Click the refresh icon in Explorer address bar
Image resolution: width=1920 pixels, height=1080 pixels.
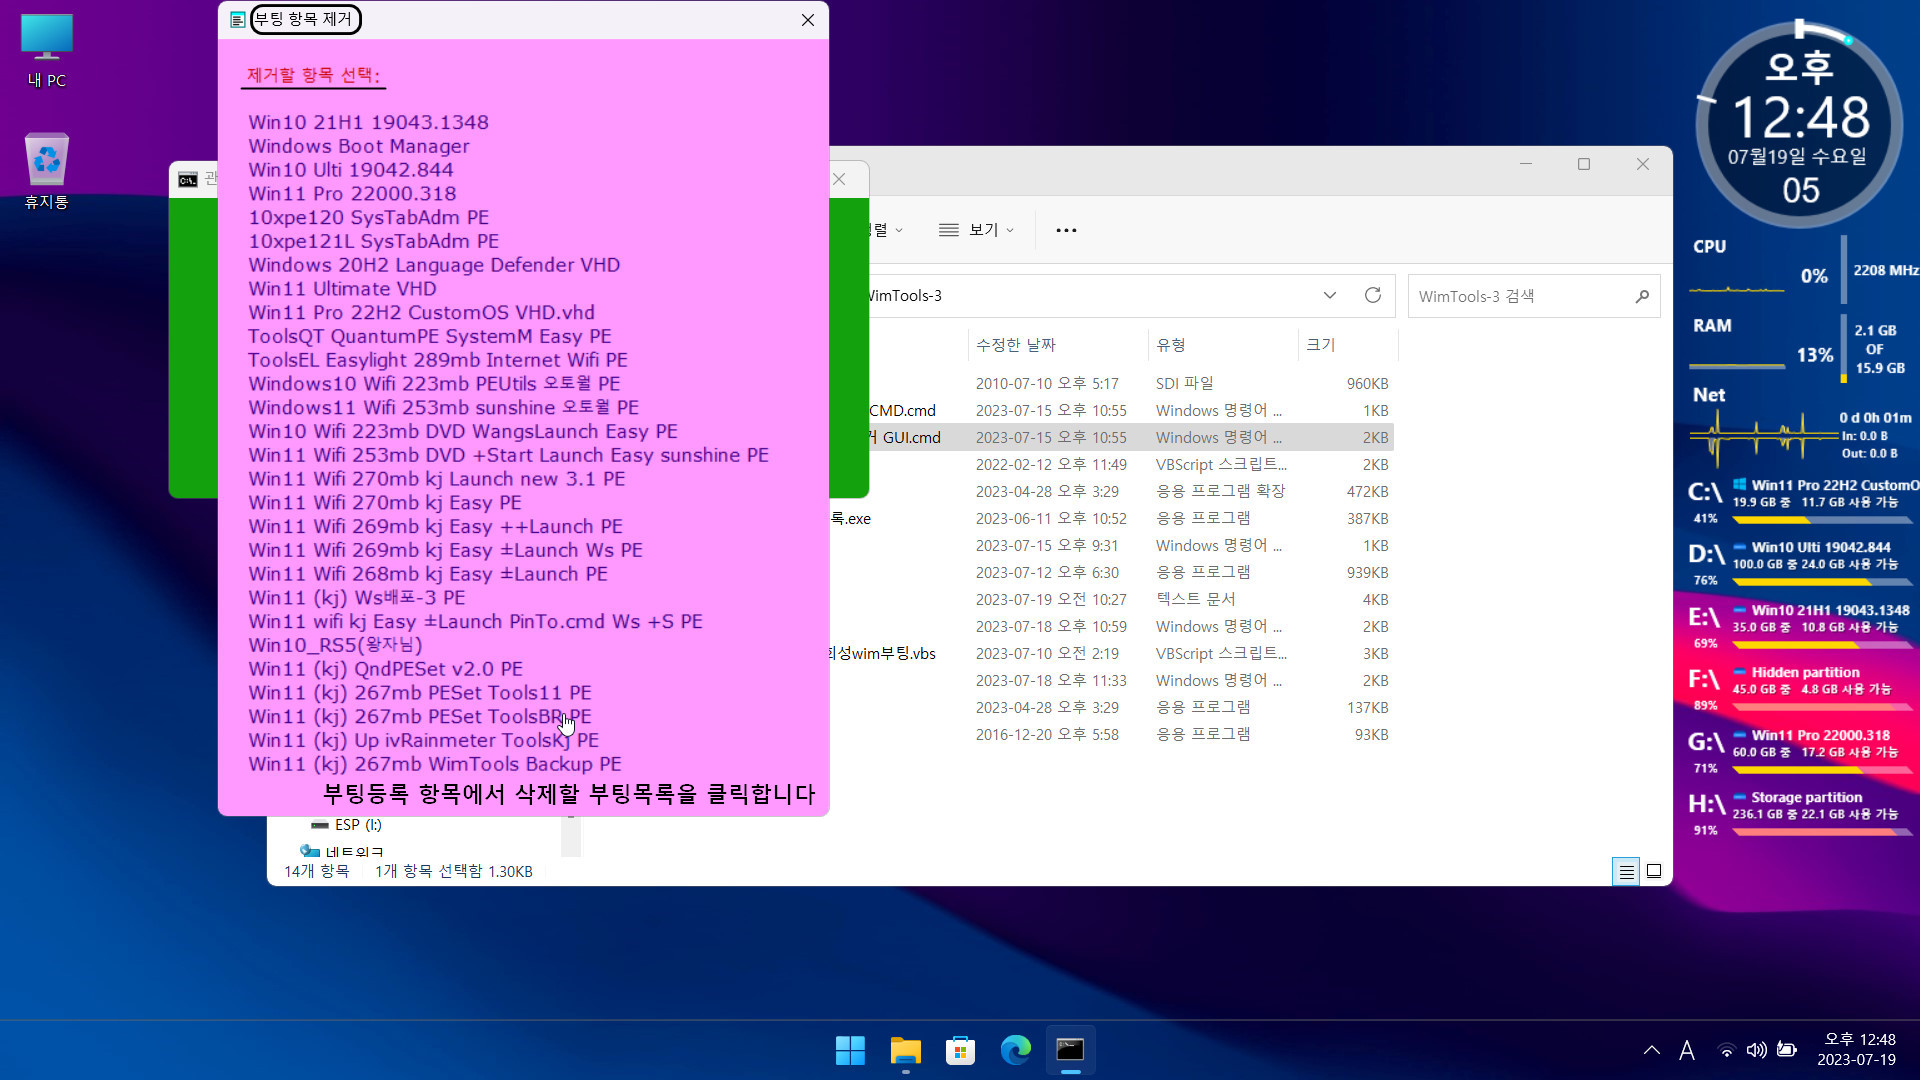(x=1373, y=295)
